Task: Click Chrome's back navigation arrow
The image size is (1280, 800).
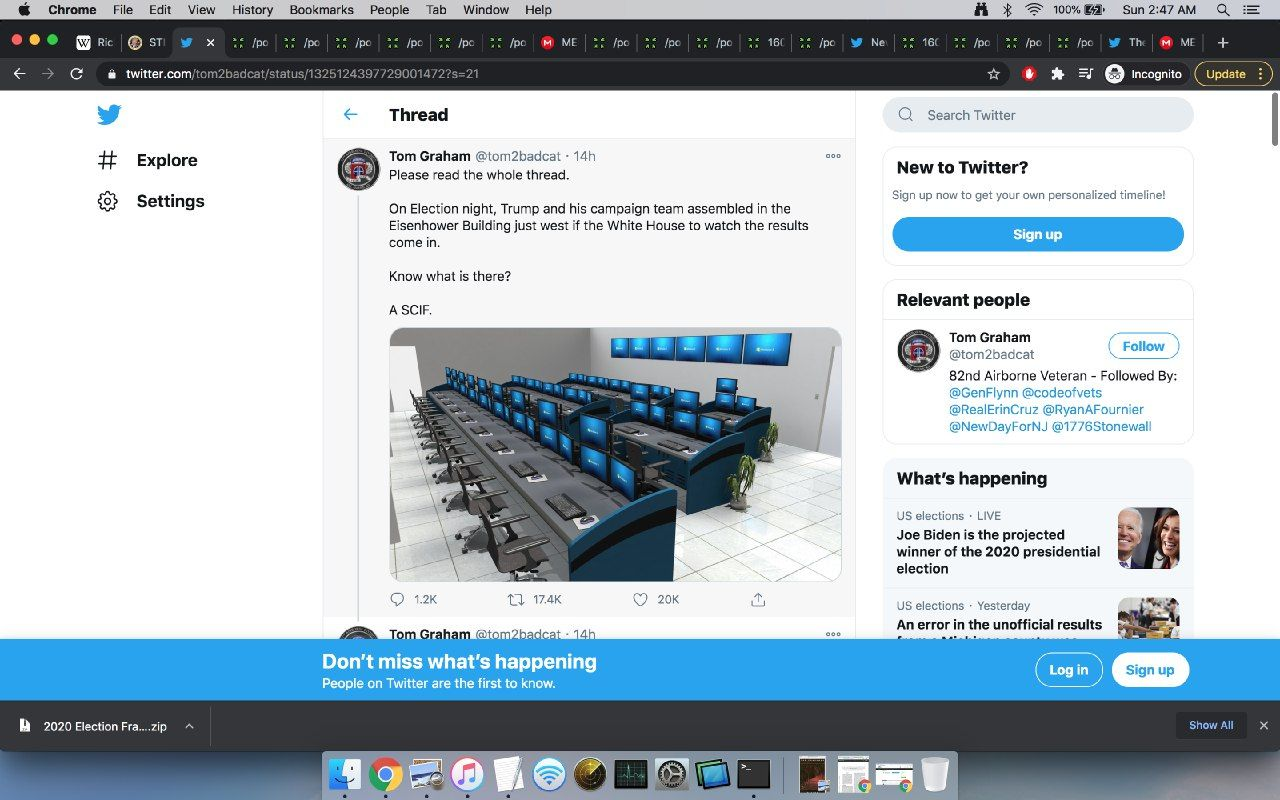Action: pyautogui.click(x=19, y=73)
